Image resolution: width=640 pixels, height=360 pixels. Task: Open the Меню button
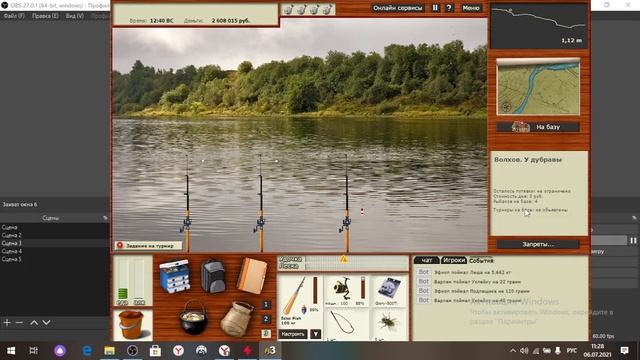click(471, 8)
